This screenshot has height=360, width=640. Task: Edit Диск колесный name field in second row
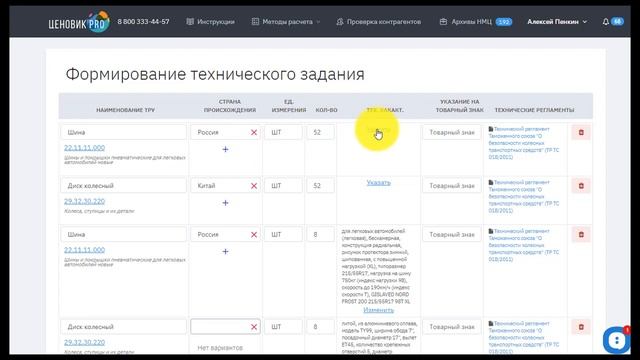[124, 186]
